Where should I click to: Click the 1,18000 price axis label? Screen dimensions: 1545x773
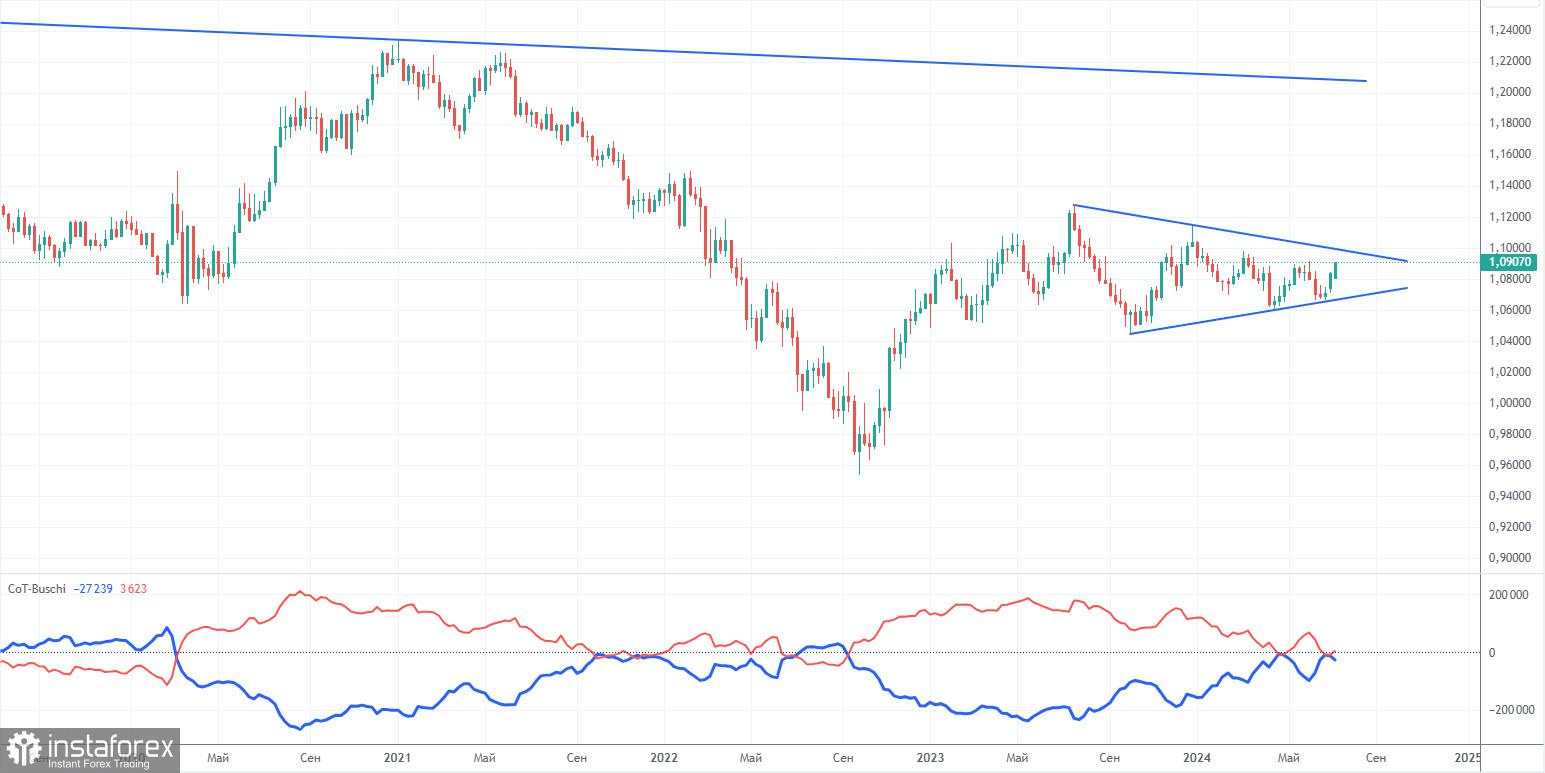(1510, 123)
